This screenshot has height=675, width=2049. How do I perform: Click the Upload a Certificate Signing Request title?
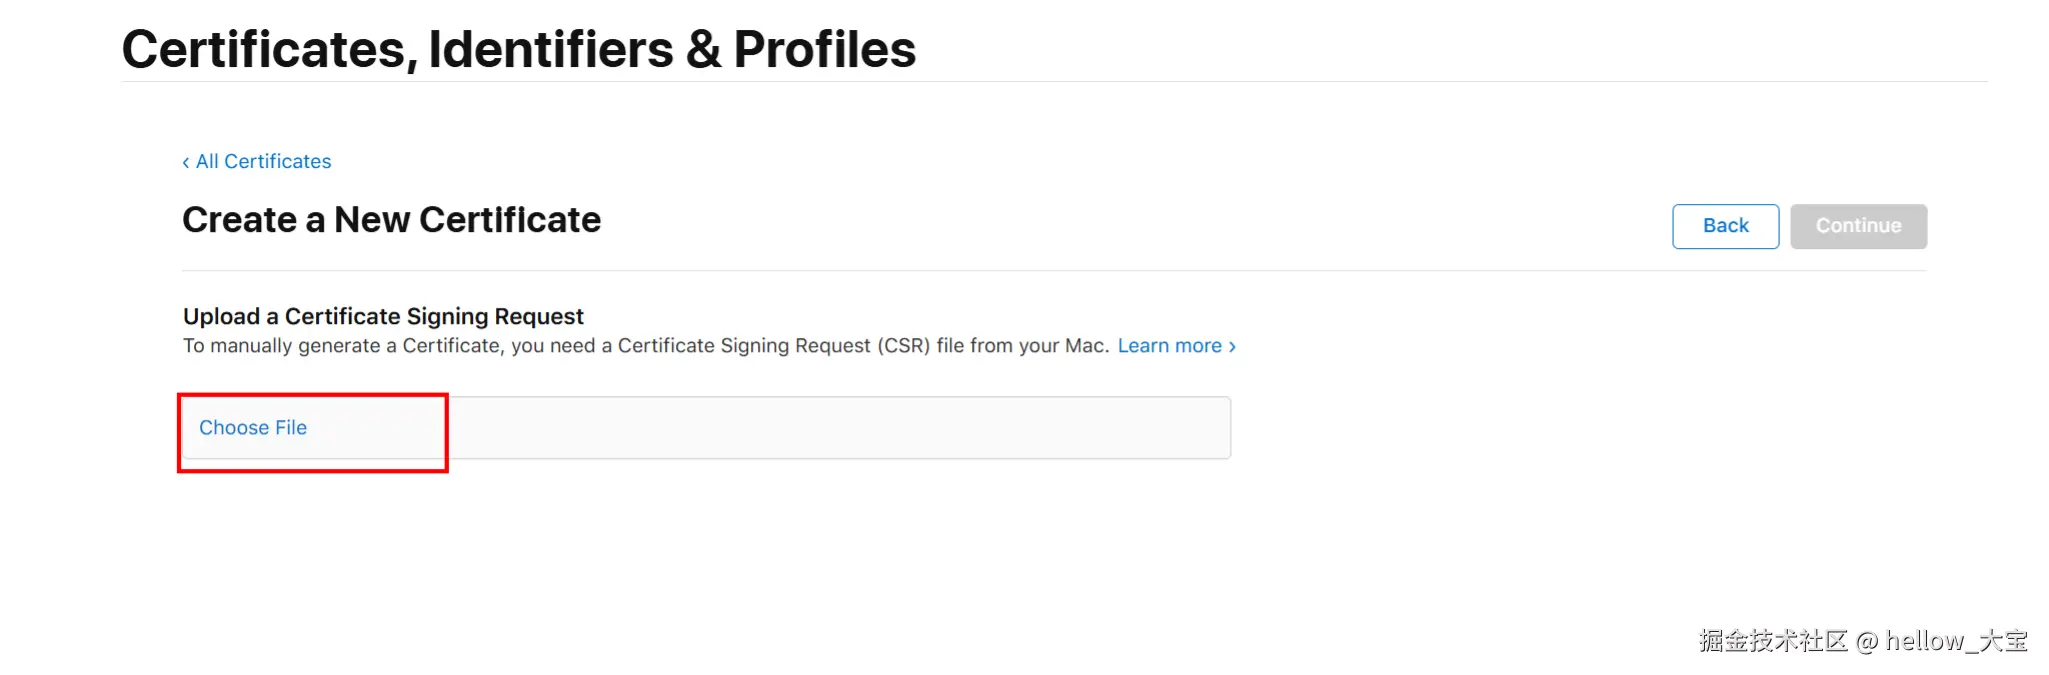(383, 317)
